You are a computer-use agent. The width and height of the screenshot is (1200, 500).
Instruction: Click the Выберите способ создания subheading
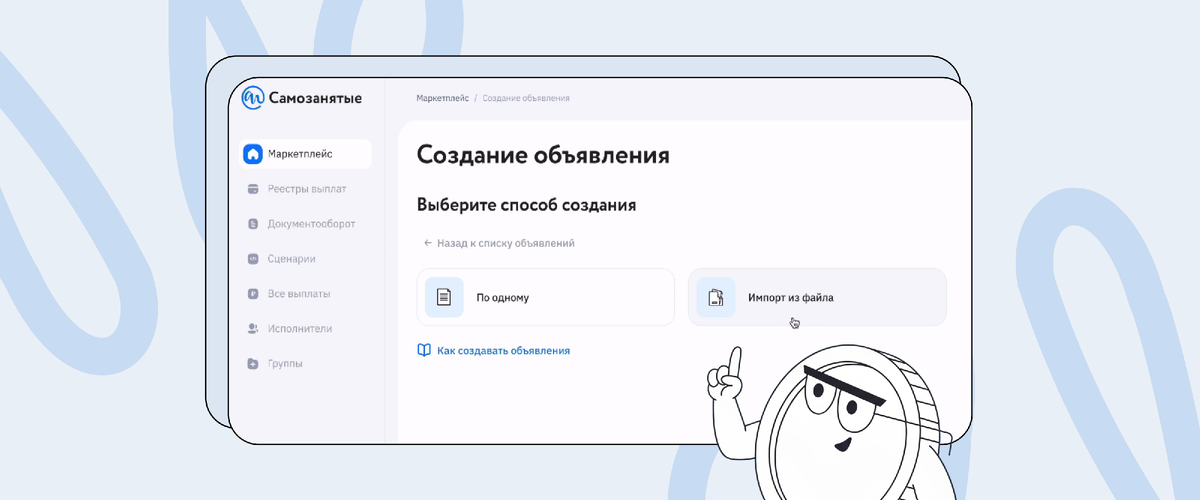point(527,205)
